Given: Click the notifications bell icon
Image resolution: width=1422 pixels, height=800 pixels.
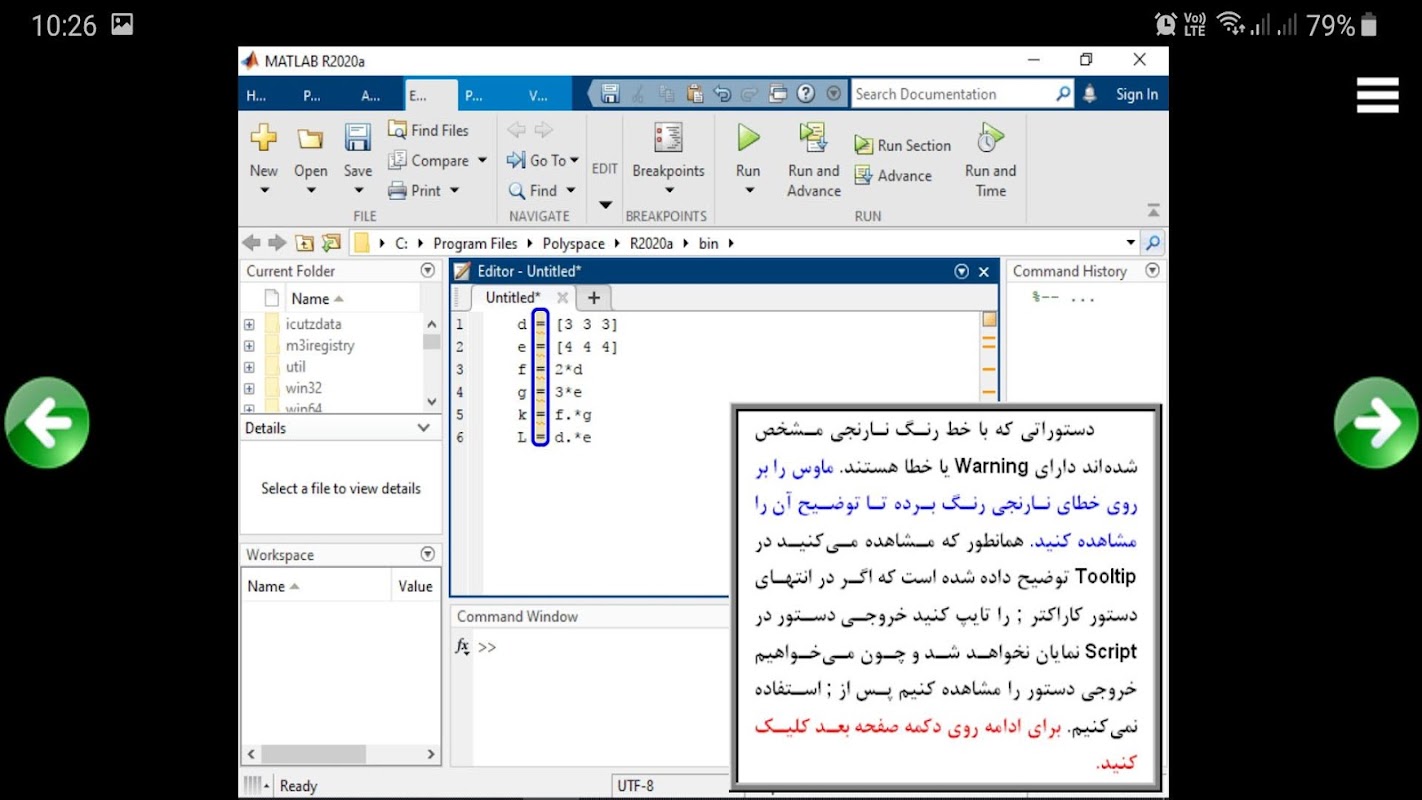Looking at the screenshot, I should [1090, 94].
